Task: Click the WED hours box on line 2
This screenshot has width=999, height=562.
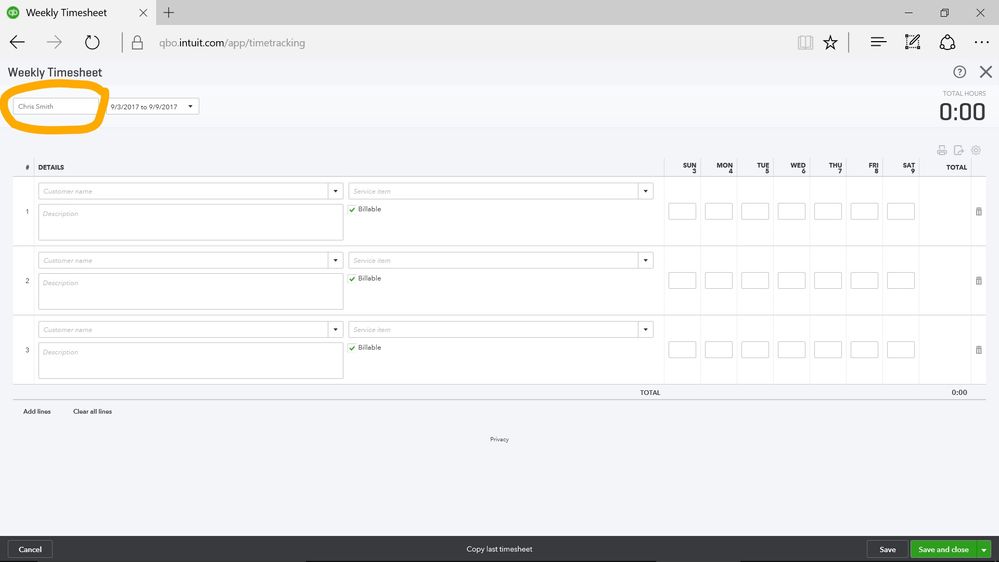Action: 791,281
